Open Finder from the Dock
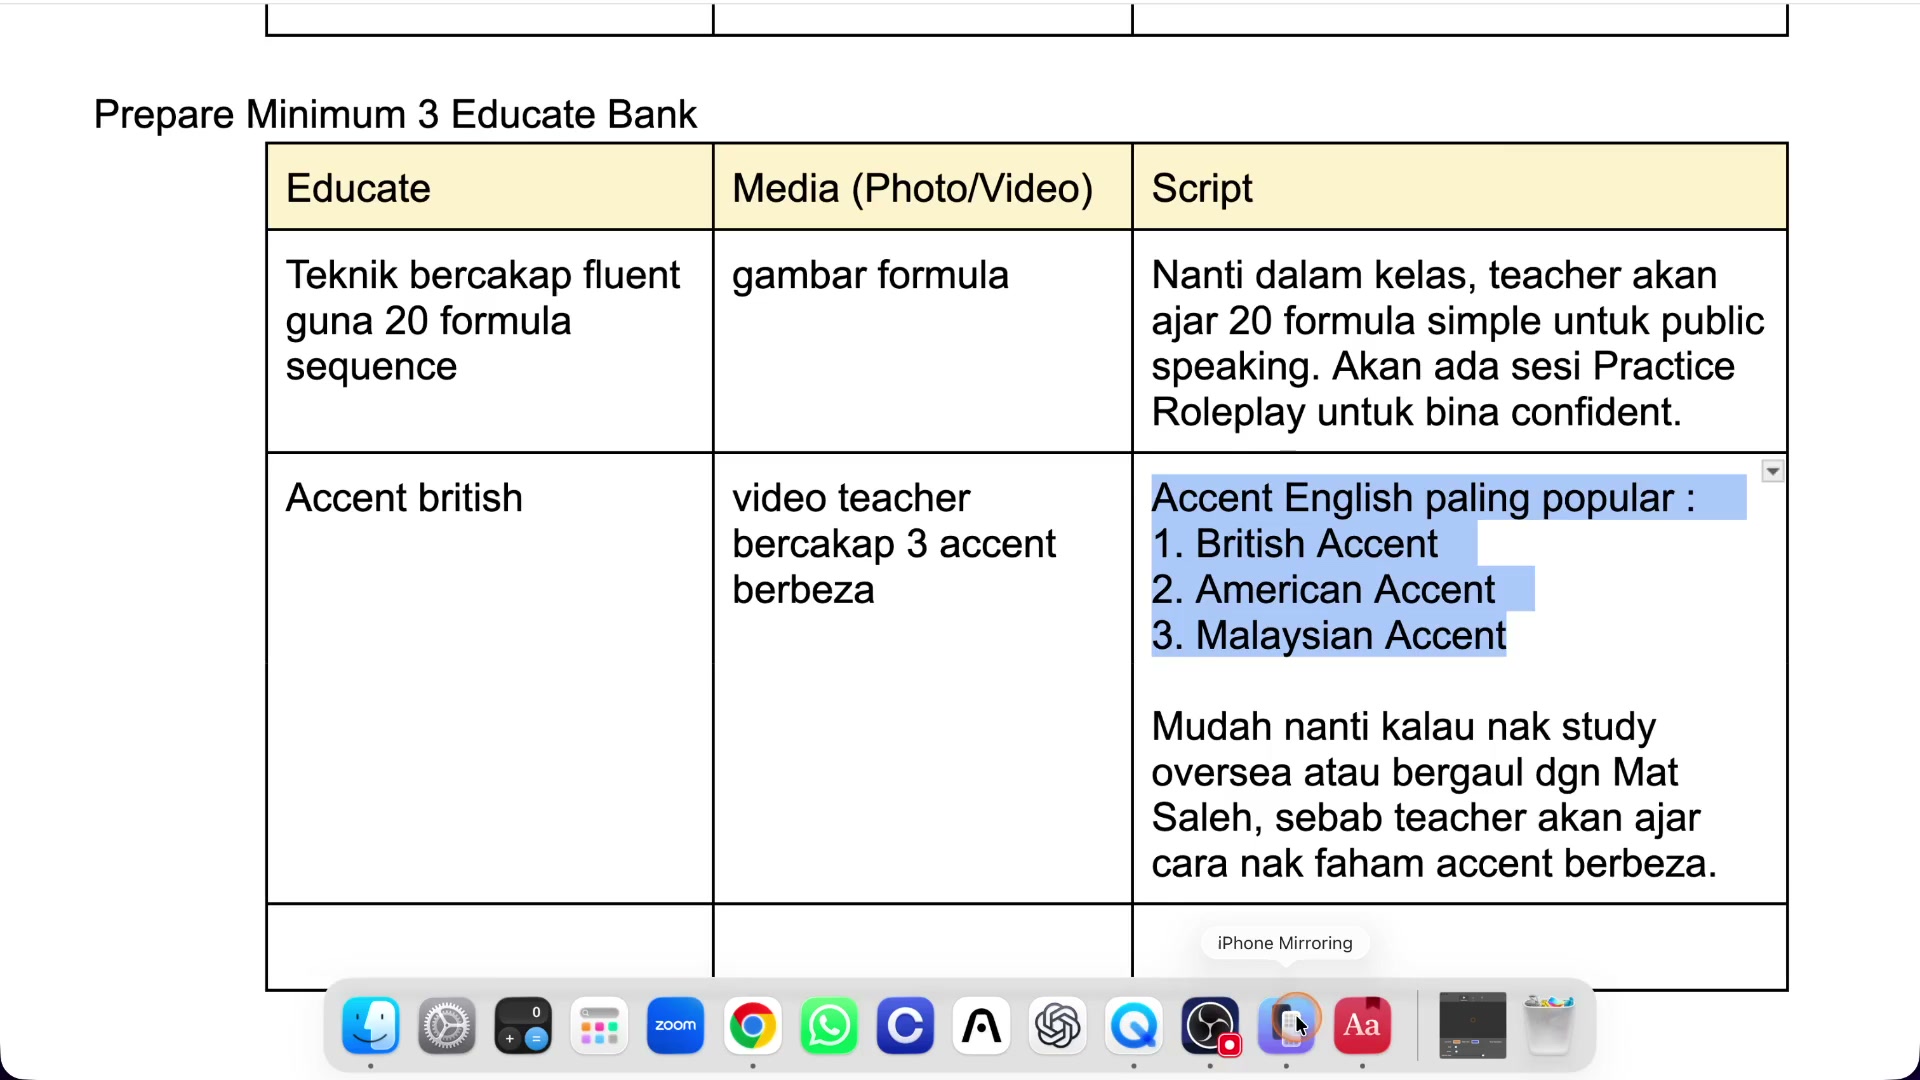This screenshot has height=1080, width=1920. (371, 1025)
